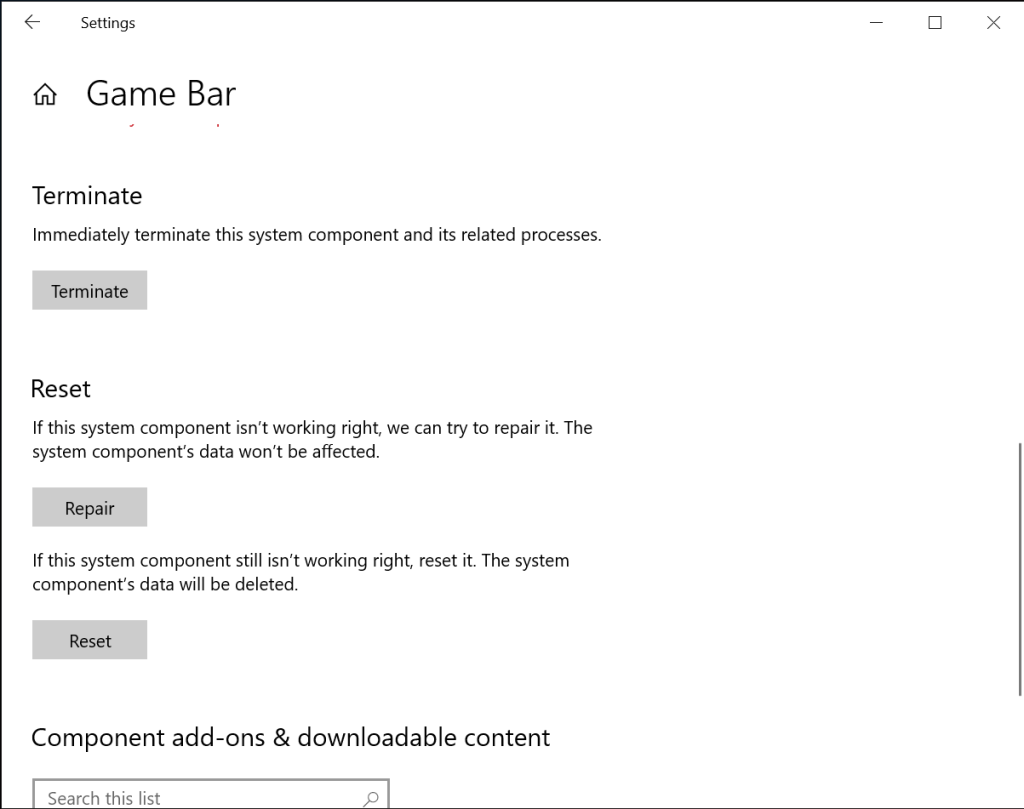Image resolution: width=1024 pixels, height=809 pixels.
Task: Close the Settings window
Action: coord(993,23)
